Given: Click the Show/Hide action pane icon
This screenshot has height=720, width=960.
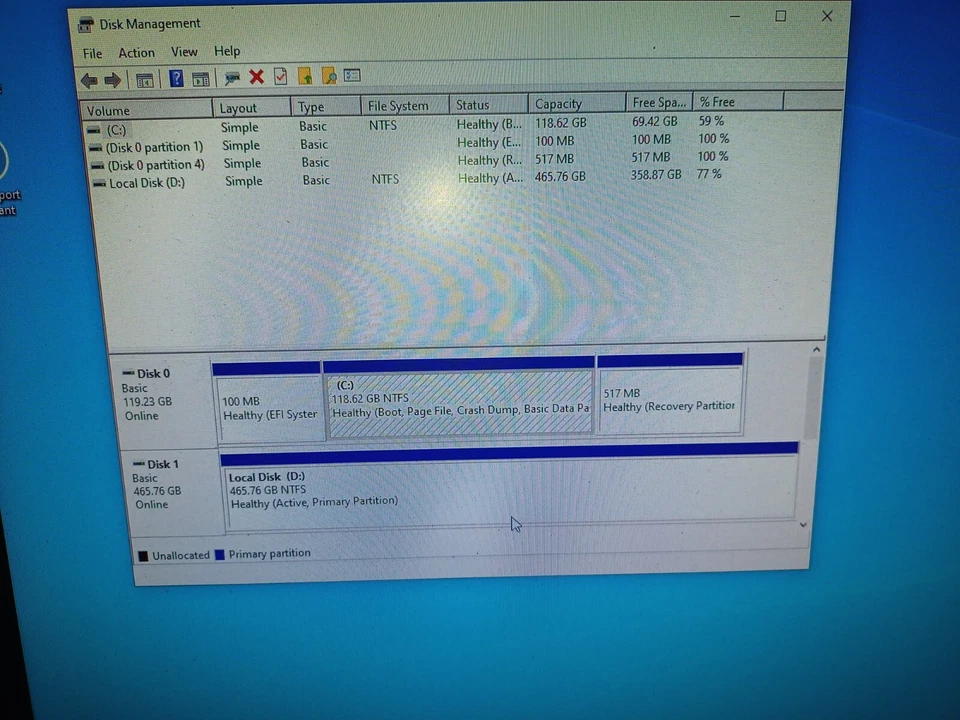Looking at the screenshot, I should [201, 78].
